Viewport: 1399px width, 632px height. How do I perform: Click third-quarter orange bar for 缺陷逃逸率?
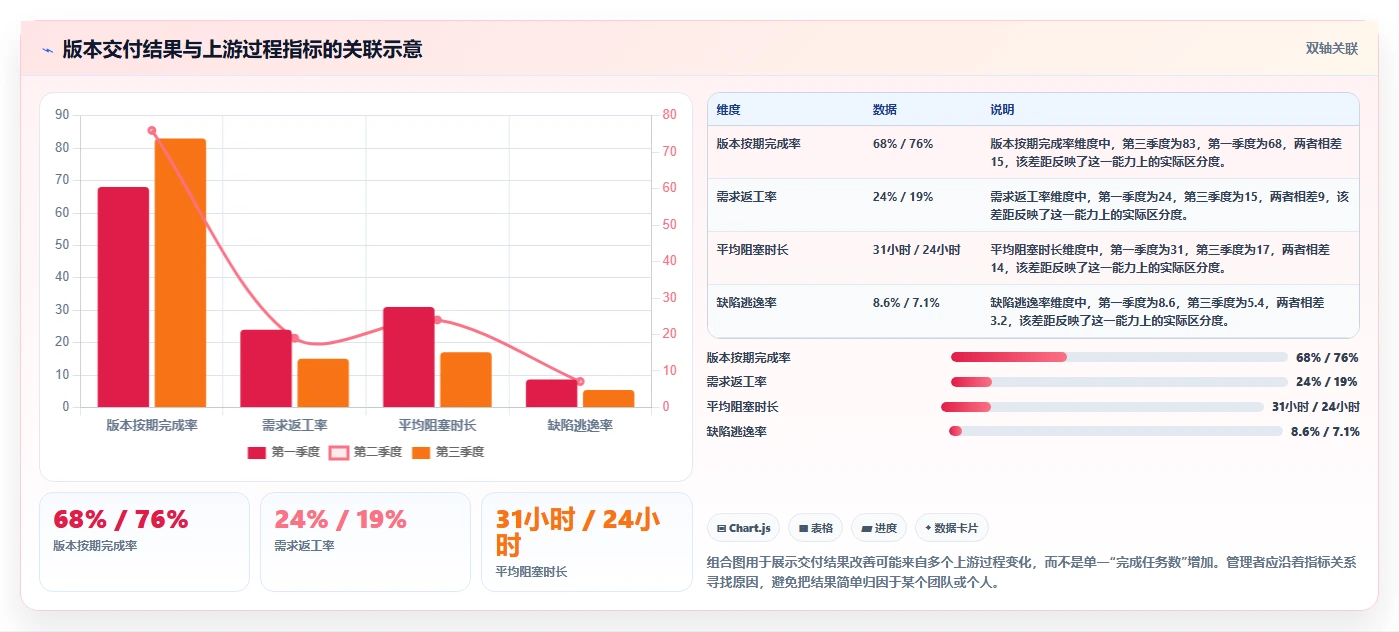point(609,398)
